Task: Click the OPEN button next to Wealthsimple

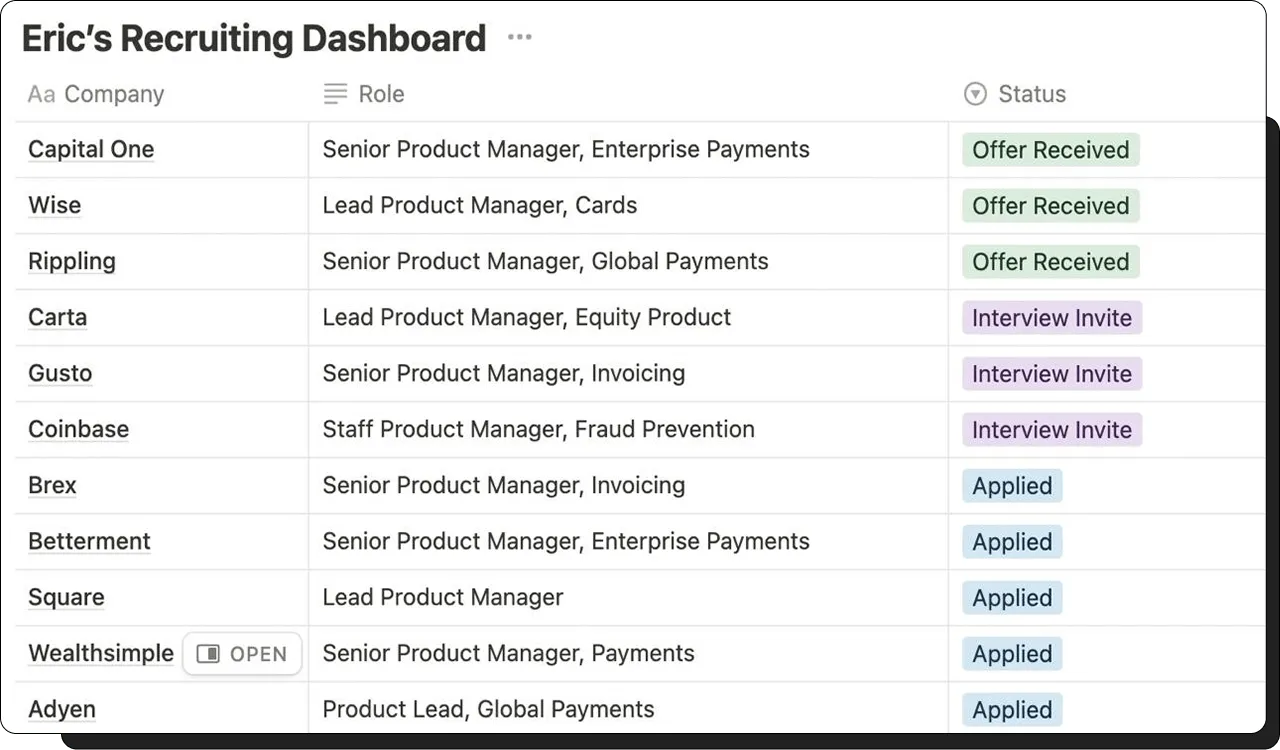Action: click(242, 654)
